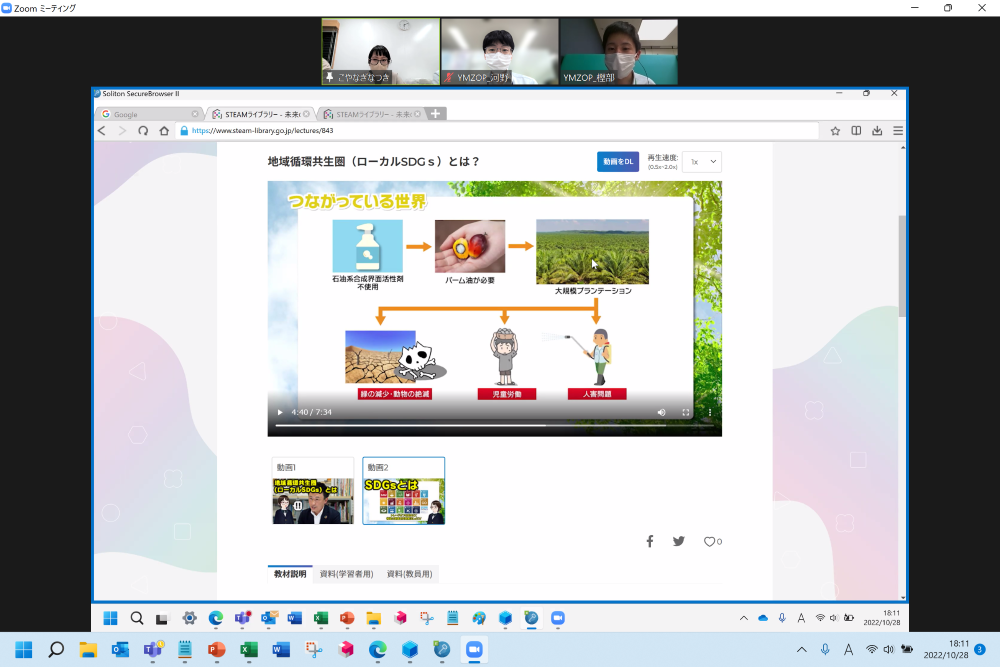The height and width of the screenshot is (667, 1000).
Task: Go back in the SecureBrowser
Action: tap(101, 131)
